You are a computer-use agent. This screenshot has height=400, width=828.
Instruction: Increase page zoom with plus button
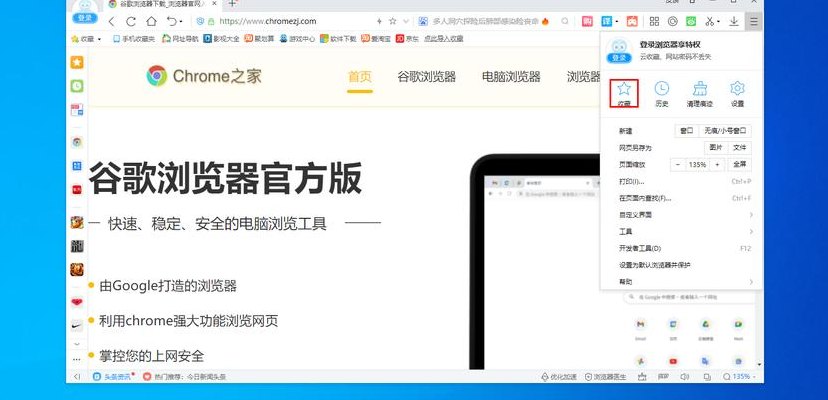[717, 164]
